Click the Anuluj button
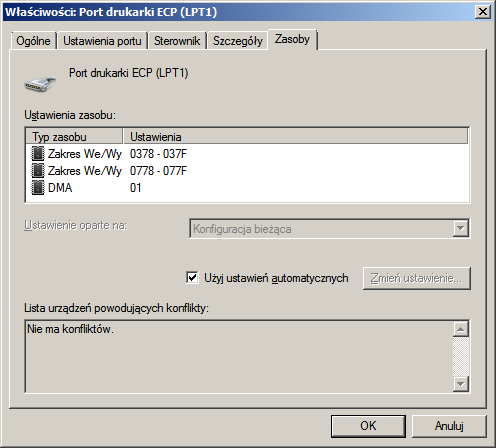Viewport: 496px width, 448px height. click(449, 426)
